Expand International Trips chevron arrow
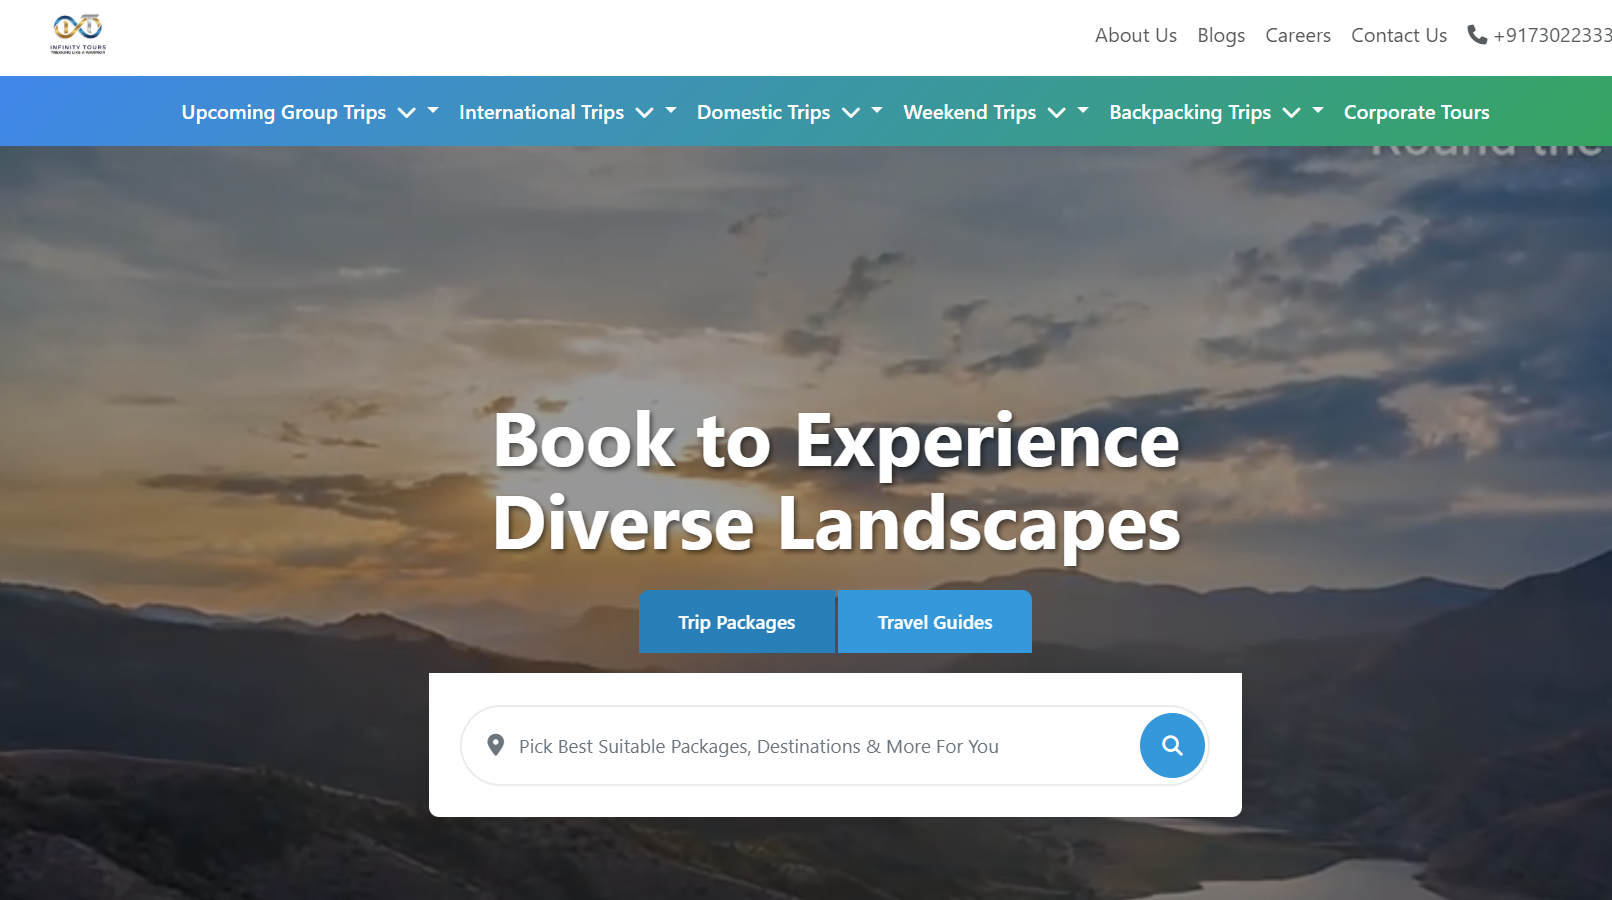 click(645, 113)
